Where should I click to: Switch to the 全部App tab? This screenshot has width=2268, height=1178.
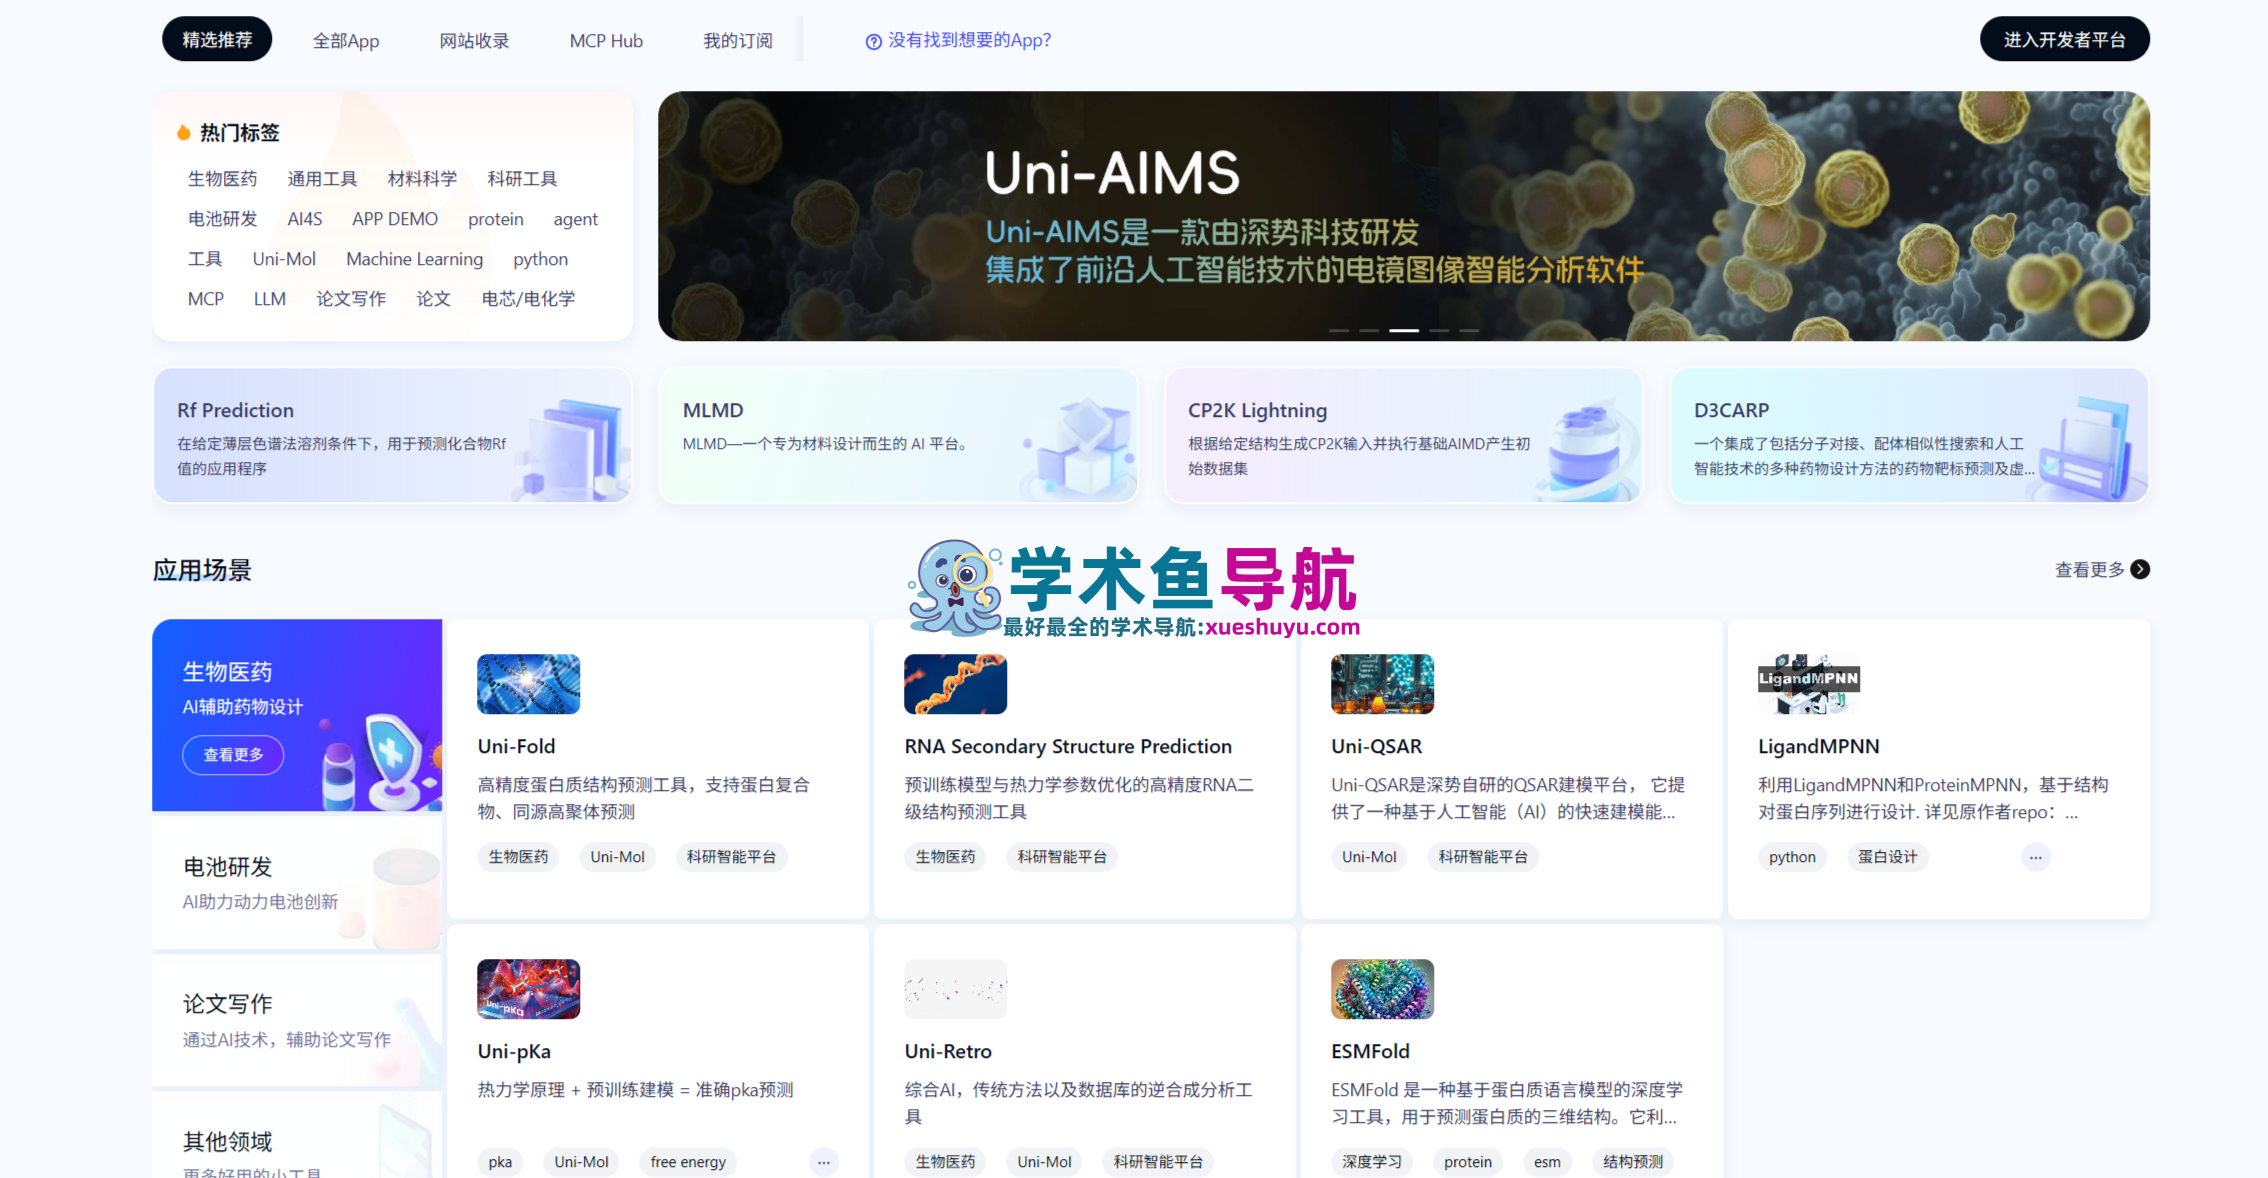click(346, 40)
